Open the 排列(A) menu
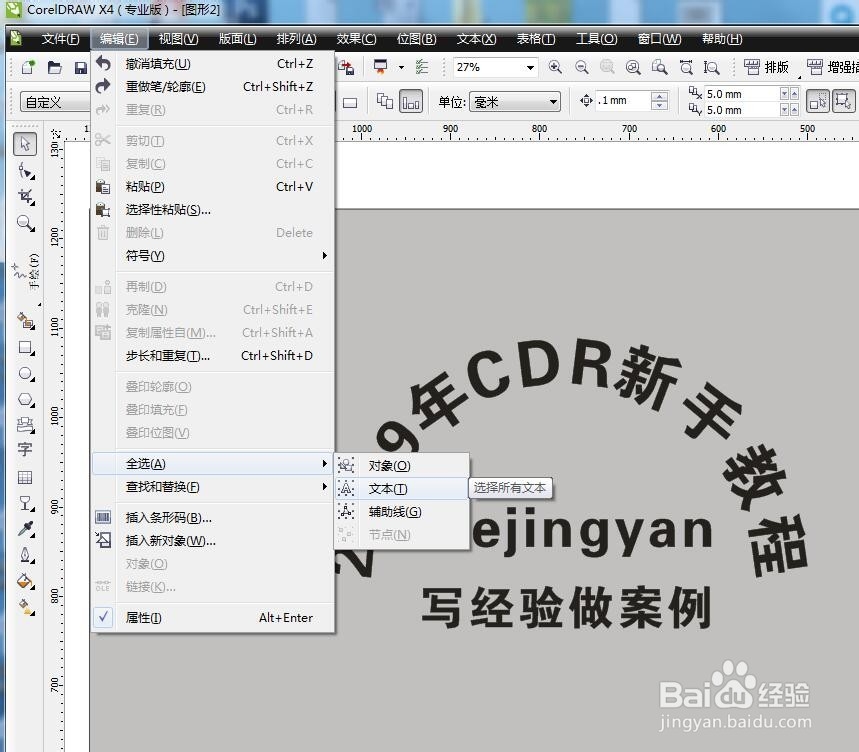The width and height of the screenshot is (859, 752). point(296,39)
